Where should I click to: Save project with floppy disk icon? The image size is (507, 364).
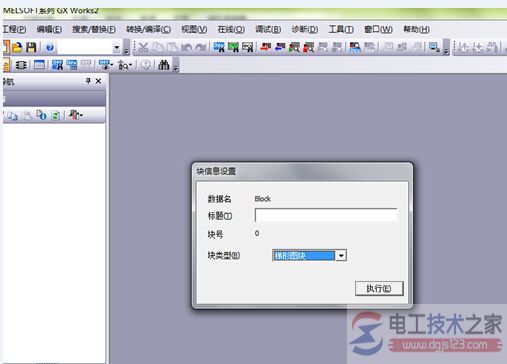(x=31, y=47)
